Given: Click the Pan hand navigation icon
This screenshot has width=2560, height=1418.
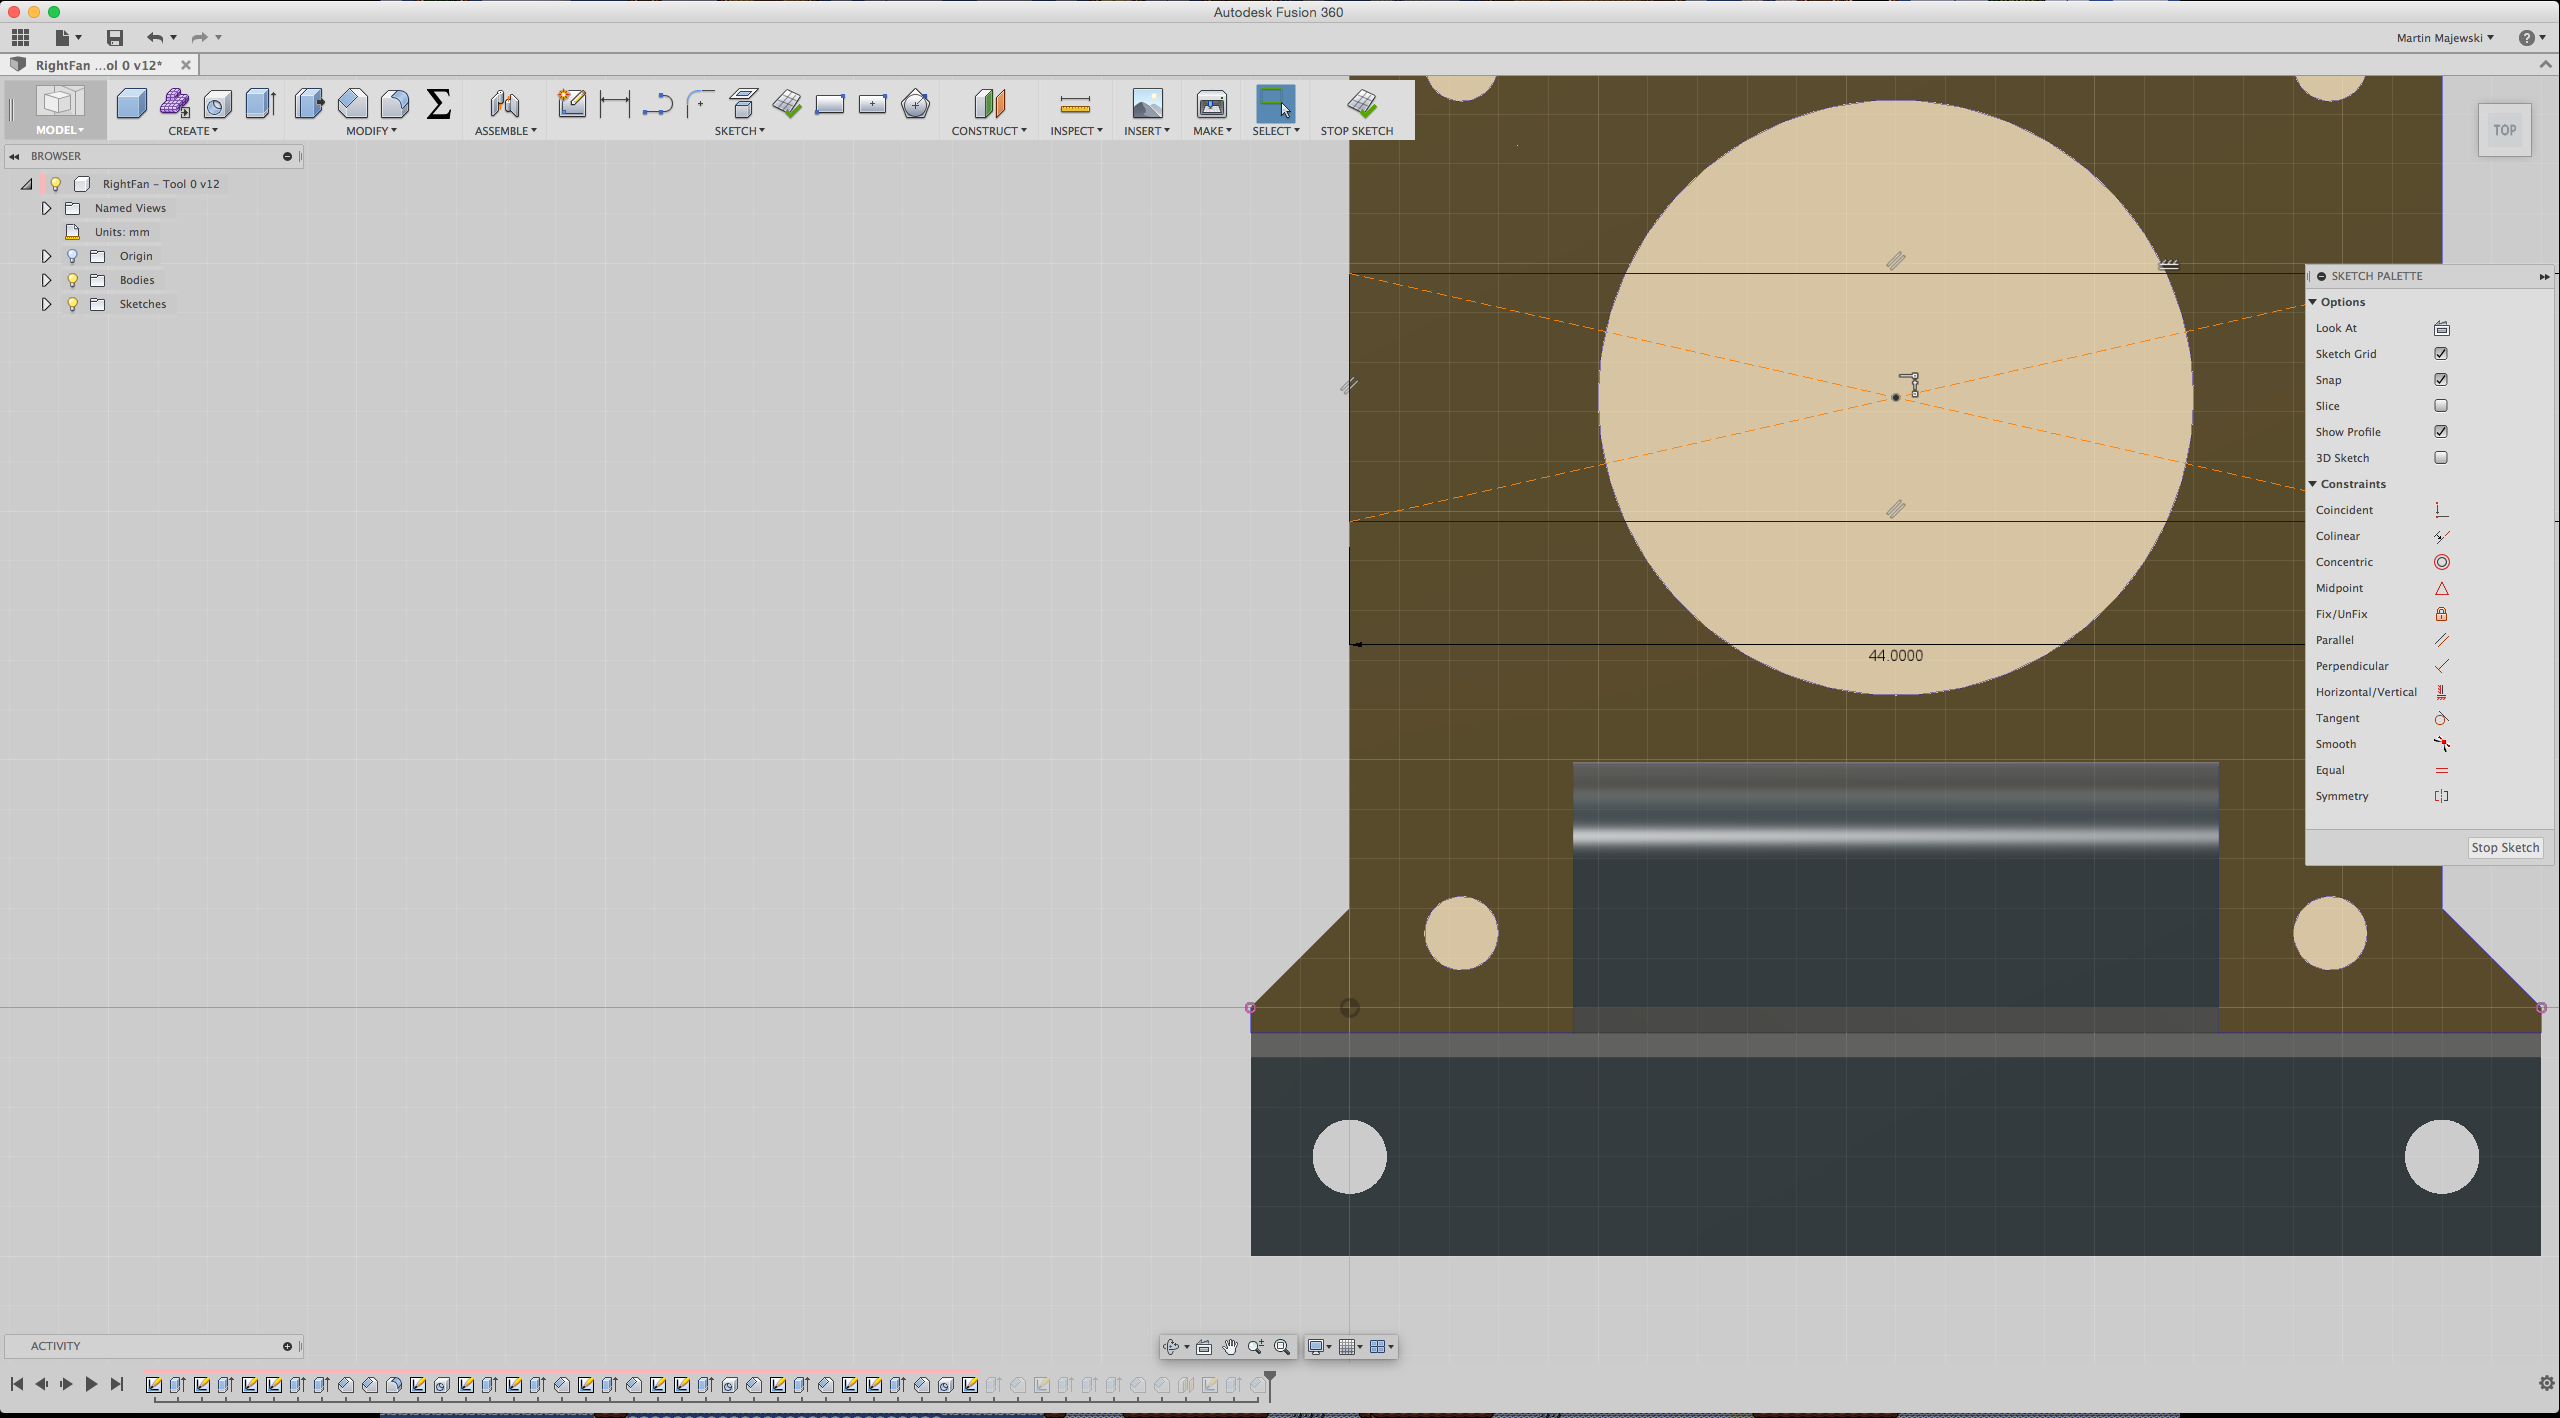Looking at the screenshot, I should pos(1230,1347).
